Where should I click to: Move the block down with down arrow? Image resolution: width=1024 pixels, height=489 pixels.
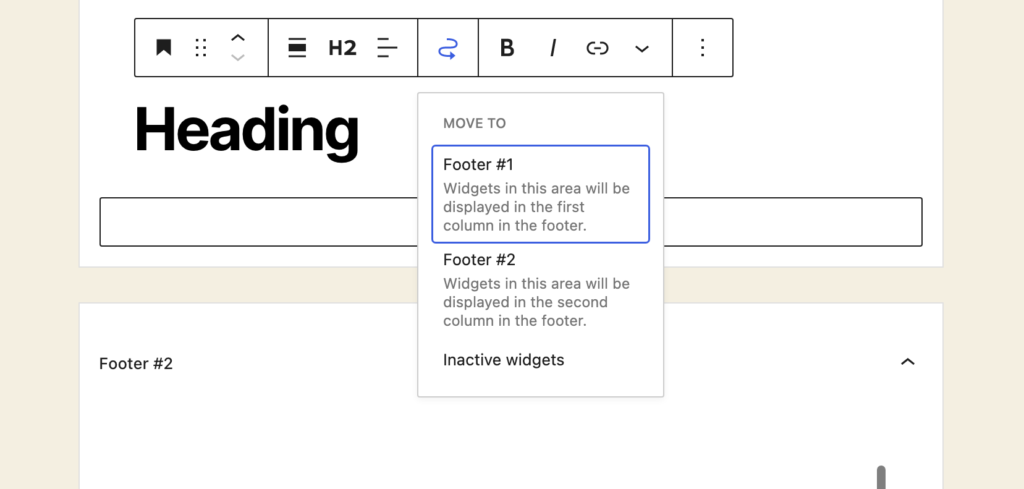[x=238, y=59]
